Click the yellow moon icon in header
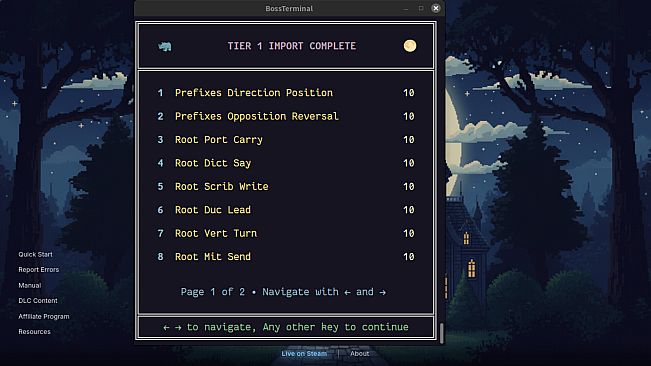651x366 pixels. (x=410, y=46)
